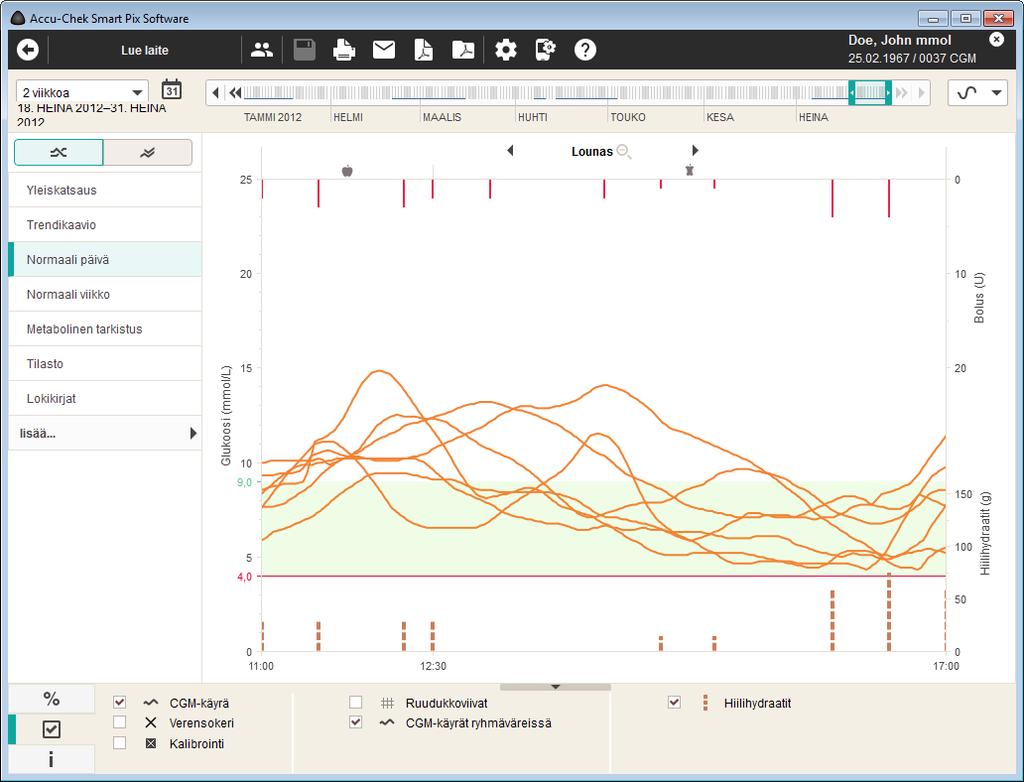Click the save floppy disk icon

[304, 50]
